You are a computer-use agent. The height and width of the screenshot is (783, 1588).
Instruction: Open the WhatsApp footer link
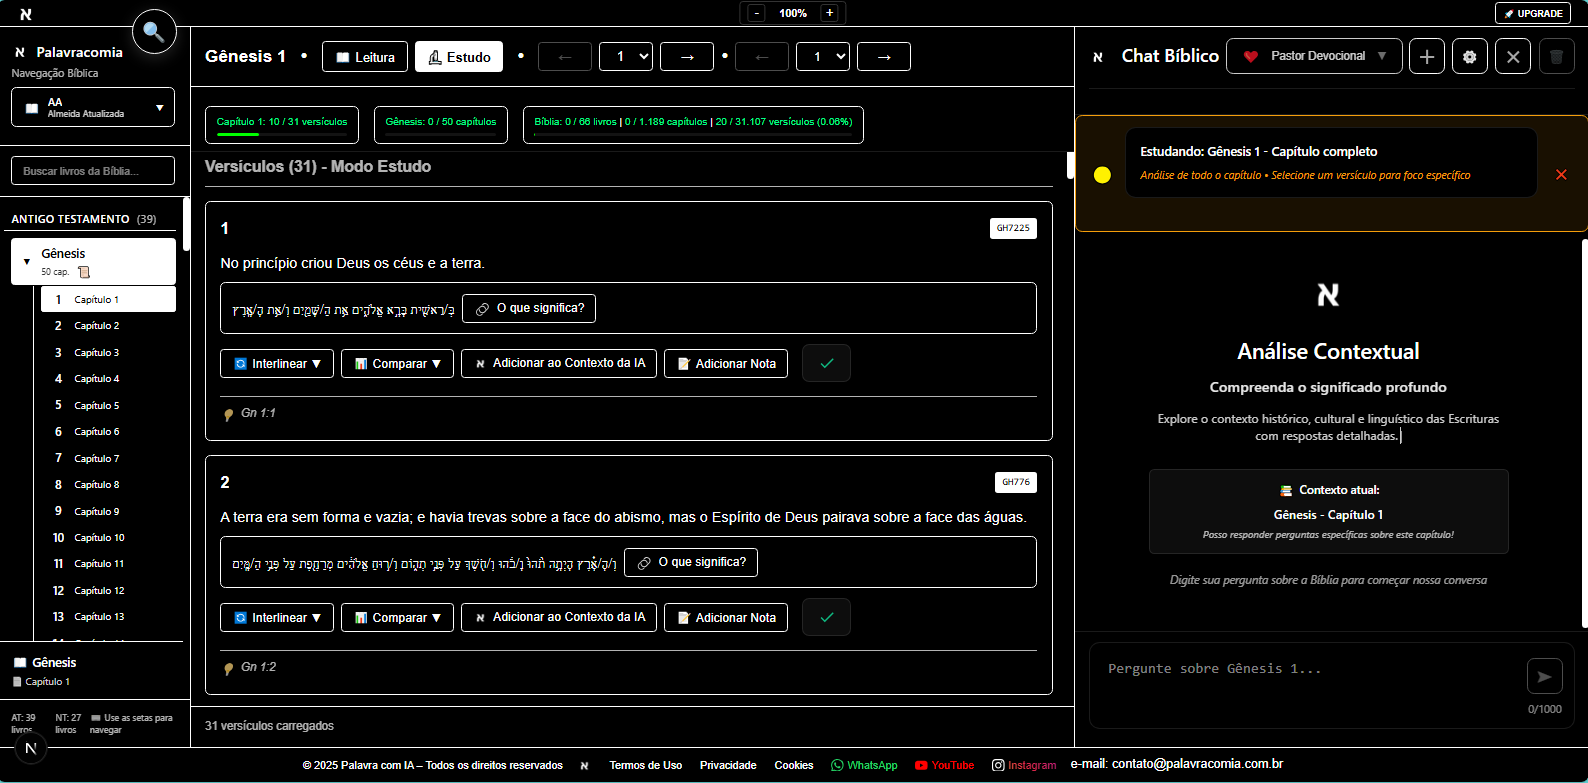(864, 765)
